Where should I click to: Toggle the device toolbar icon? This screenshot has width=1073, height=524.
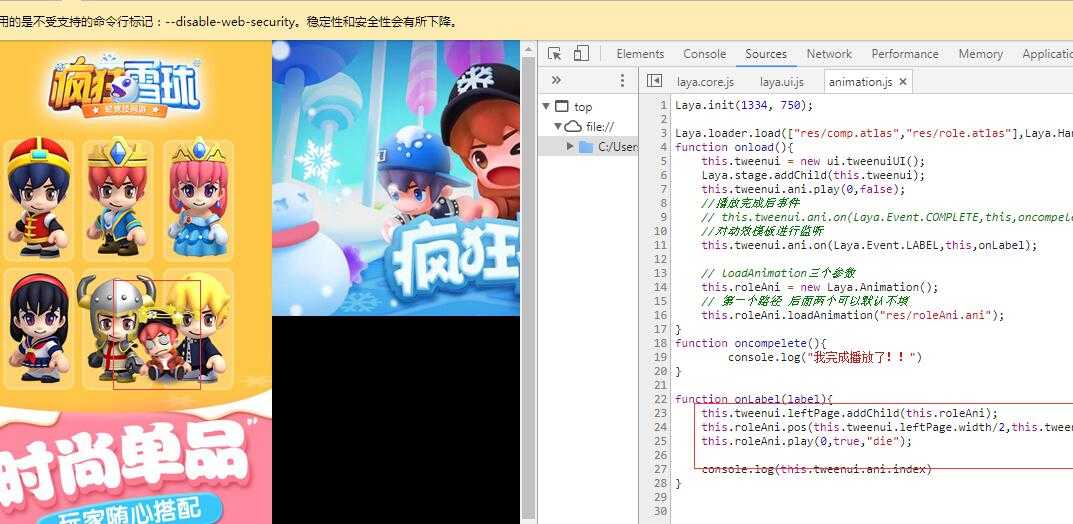(x=581, y=54)
